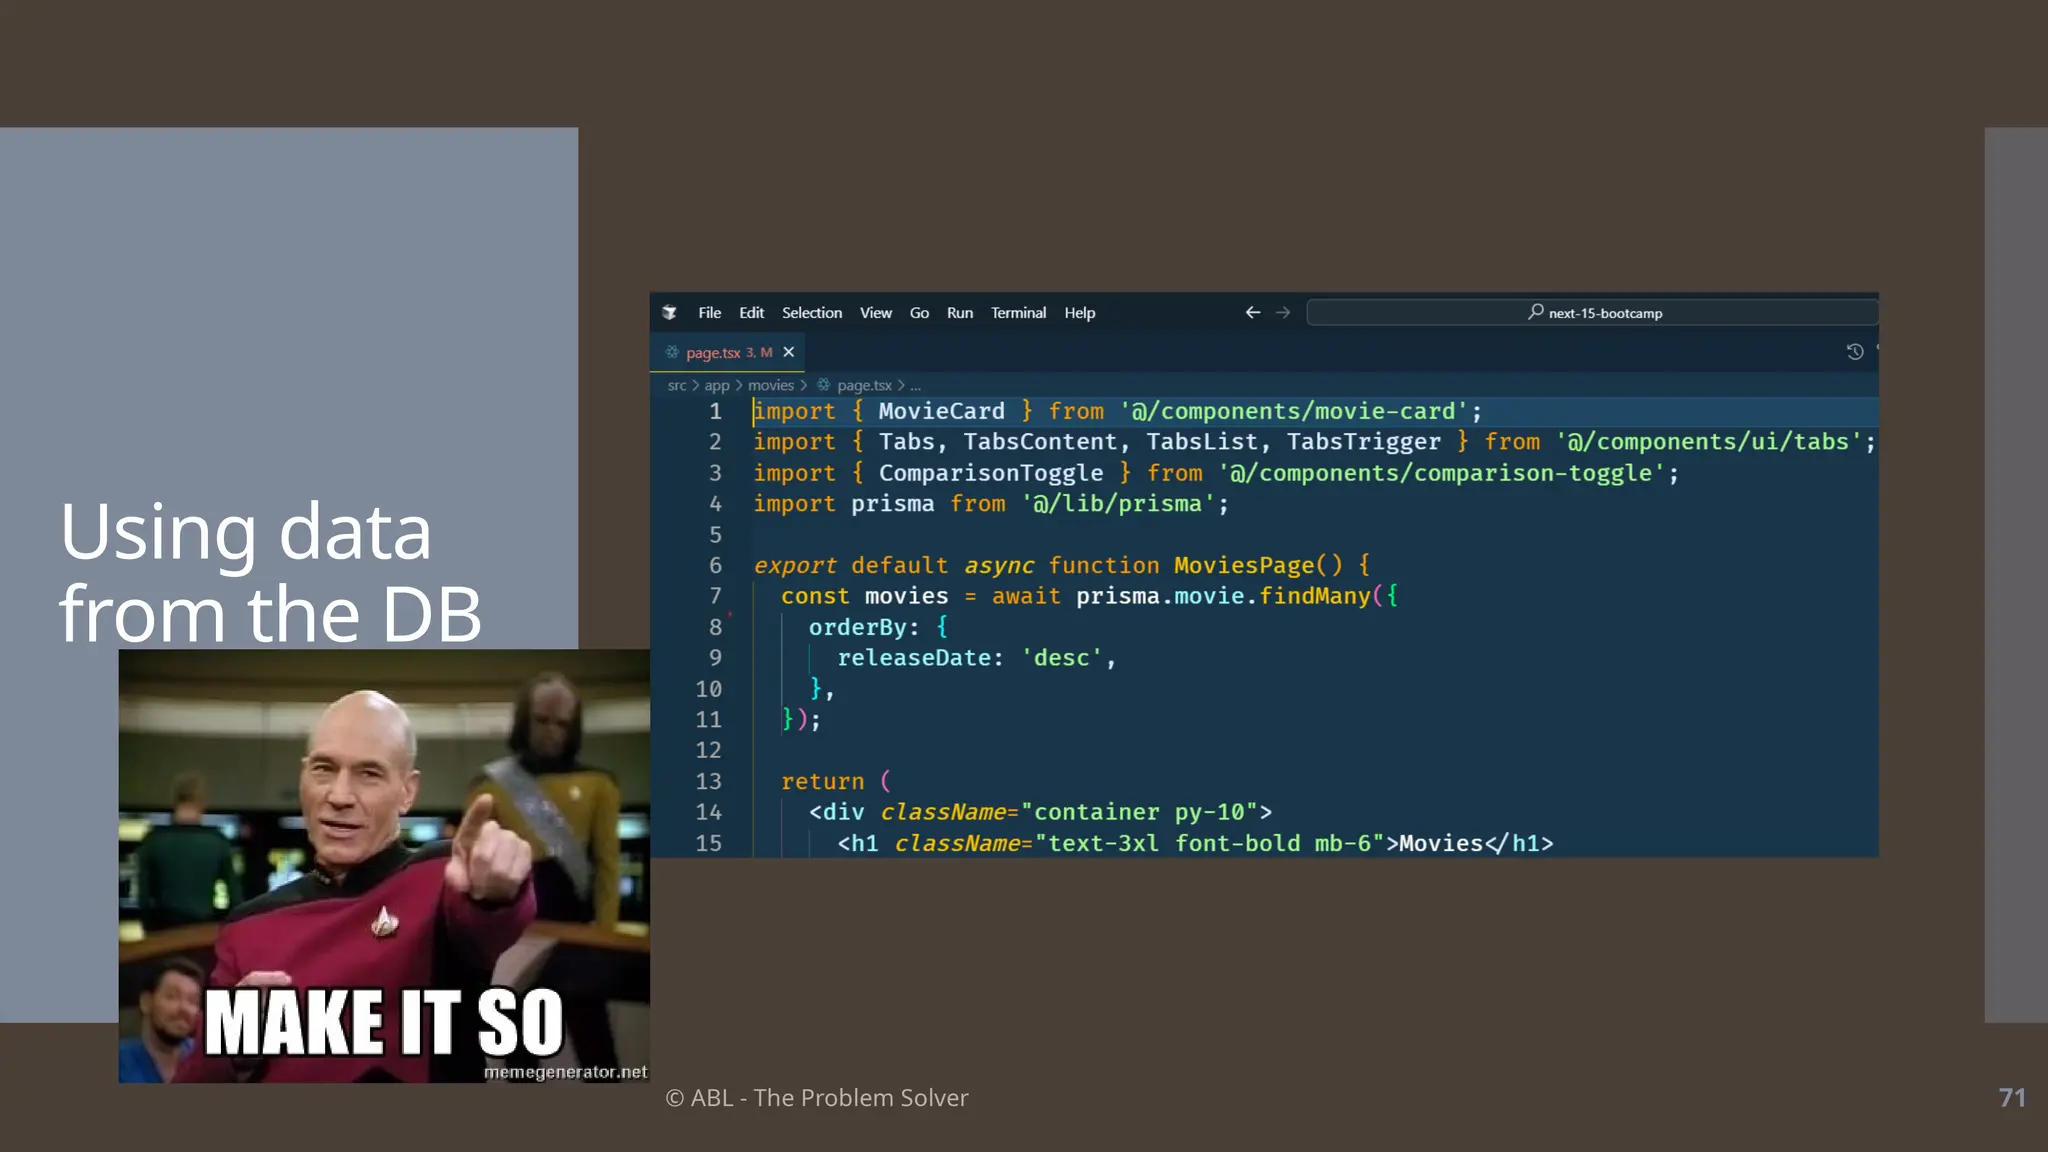2048x1152 pixels.
Task: Click the TabsContent identifier
Action: point(1039,442)
